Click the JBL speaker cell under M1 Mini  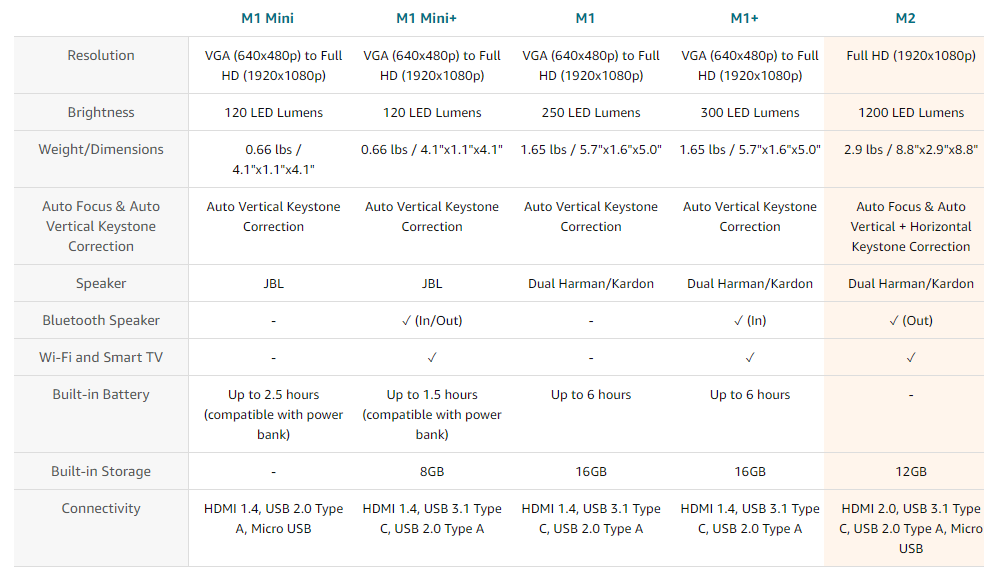274,284
